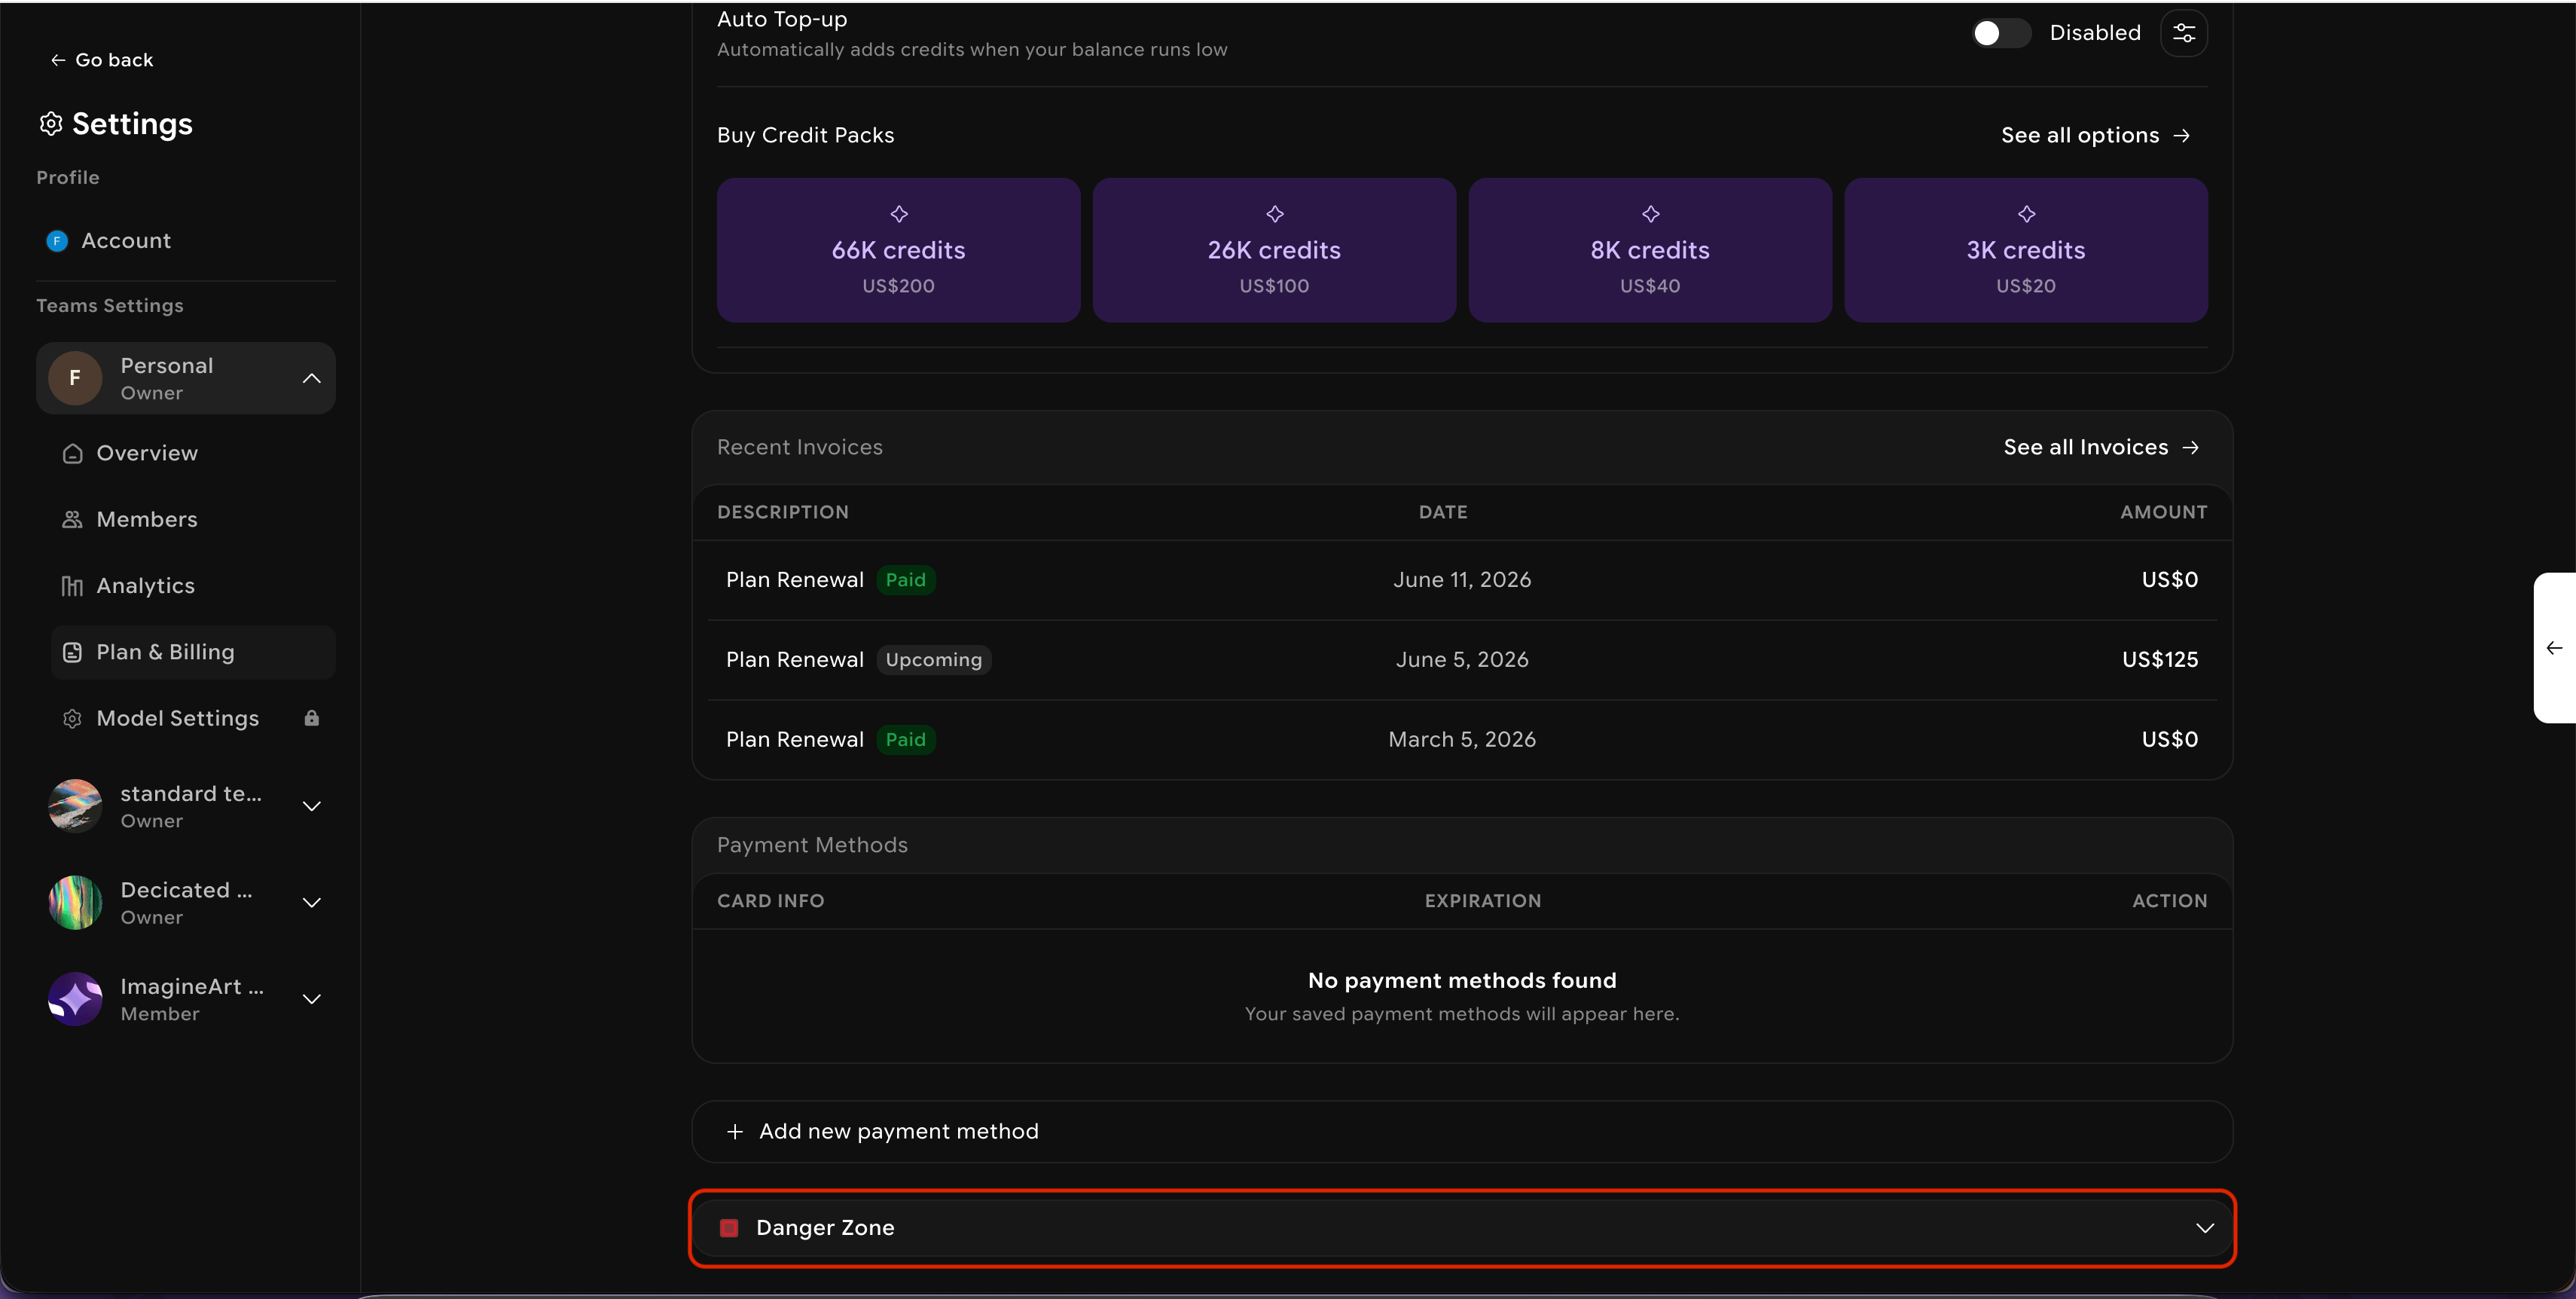Screen dimensions: 2576x1299
Task: Click the Danger Zone chevron arrow
Action: (2205, 1228)
